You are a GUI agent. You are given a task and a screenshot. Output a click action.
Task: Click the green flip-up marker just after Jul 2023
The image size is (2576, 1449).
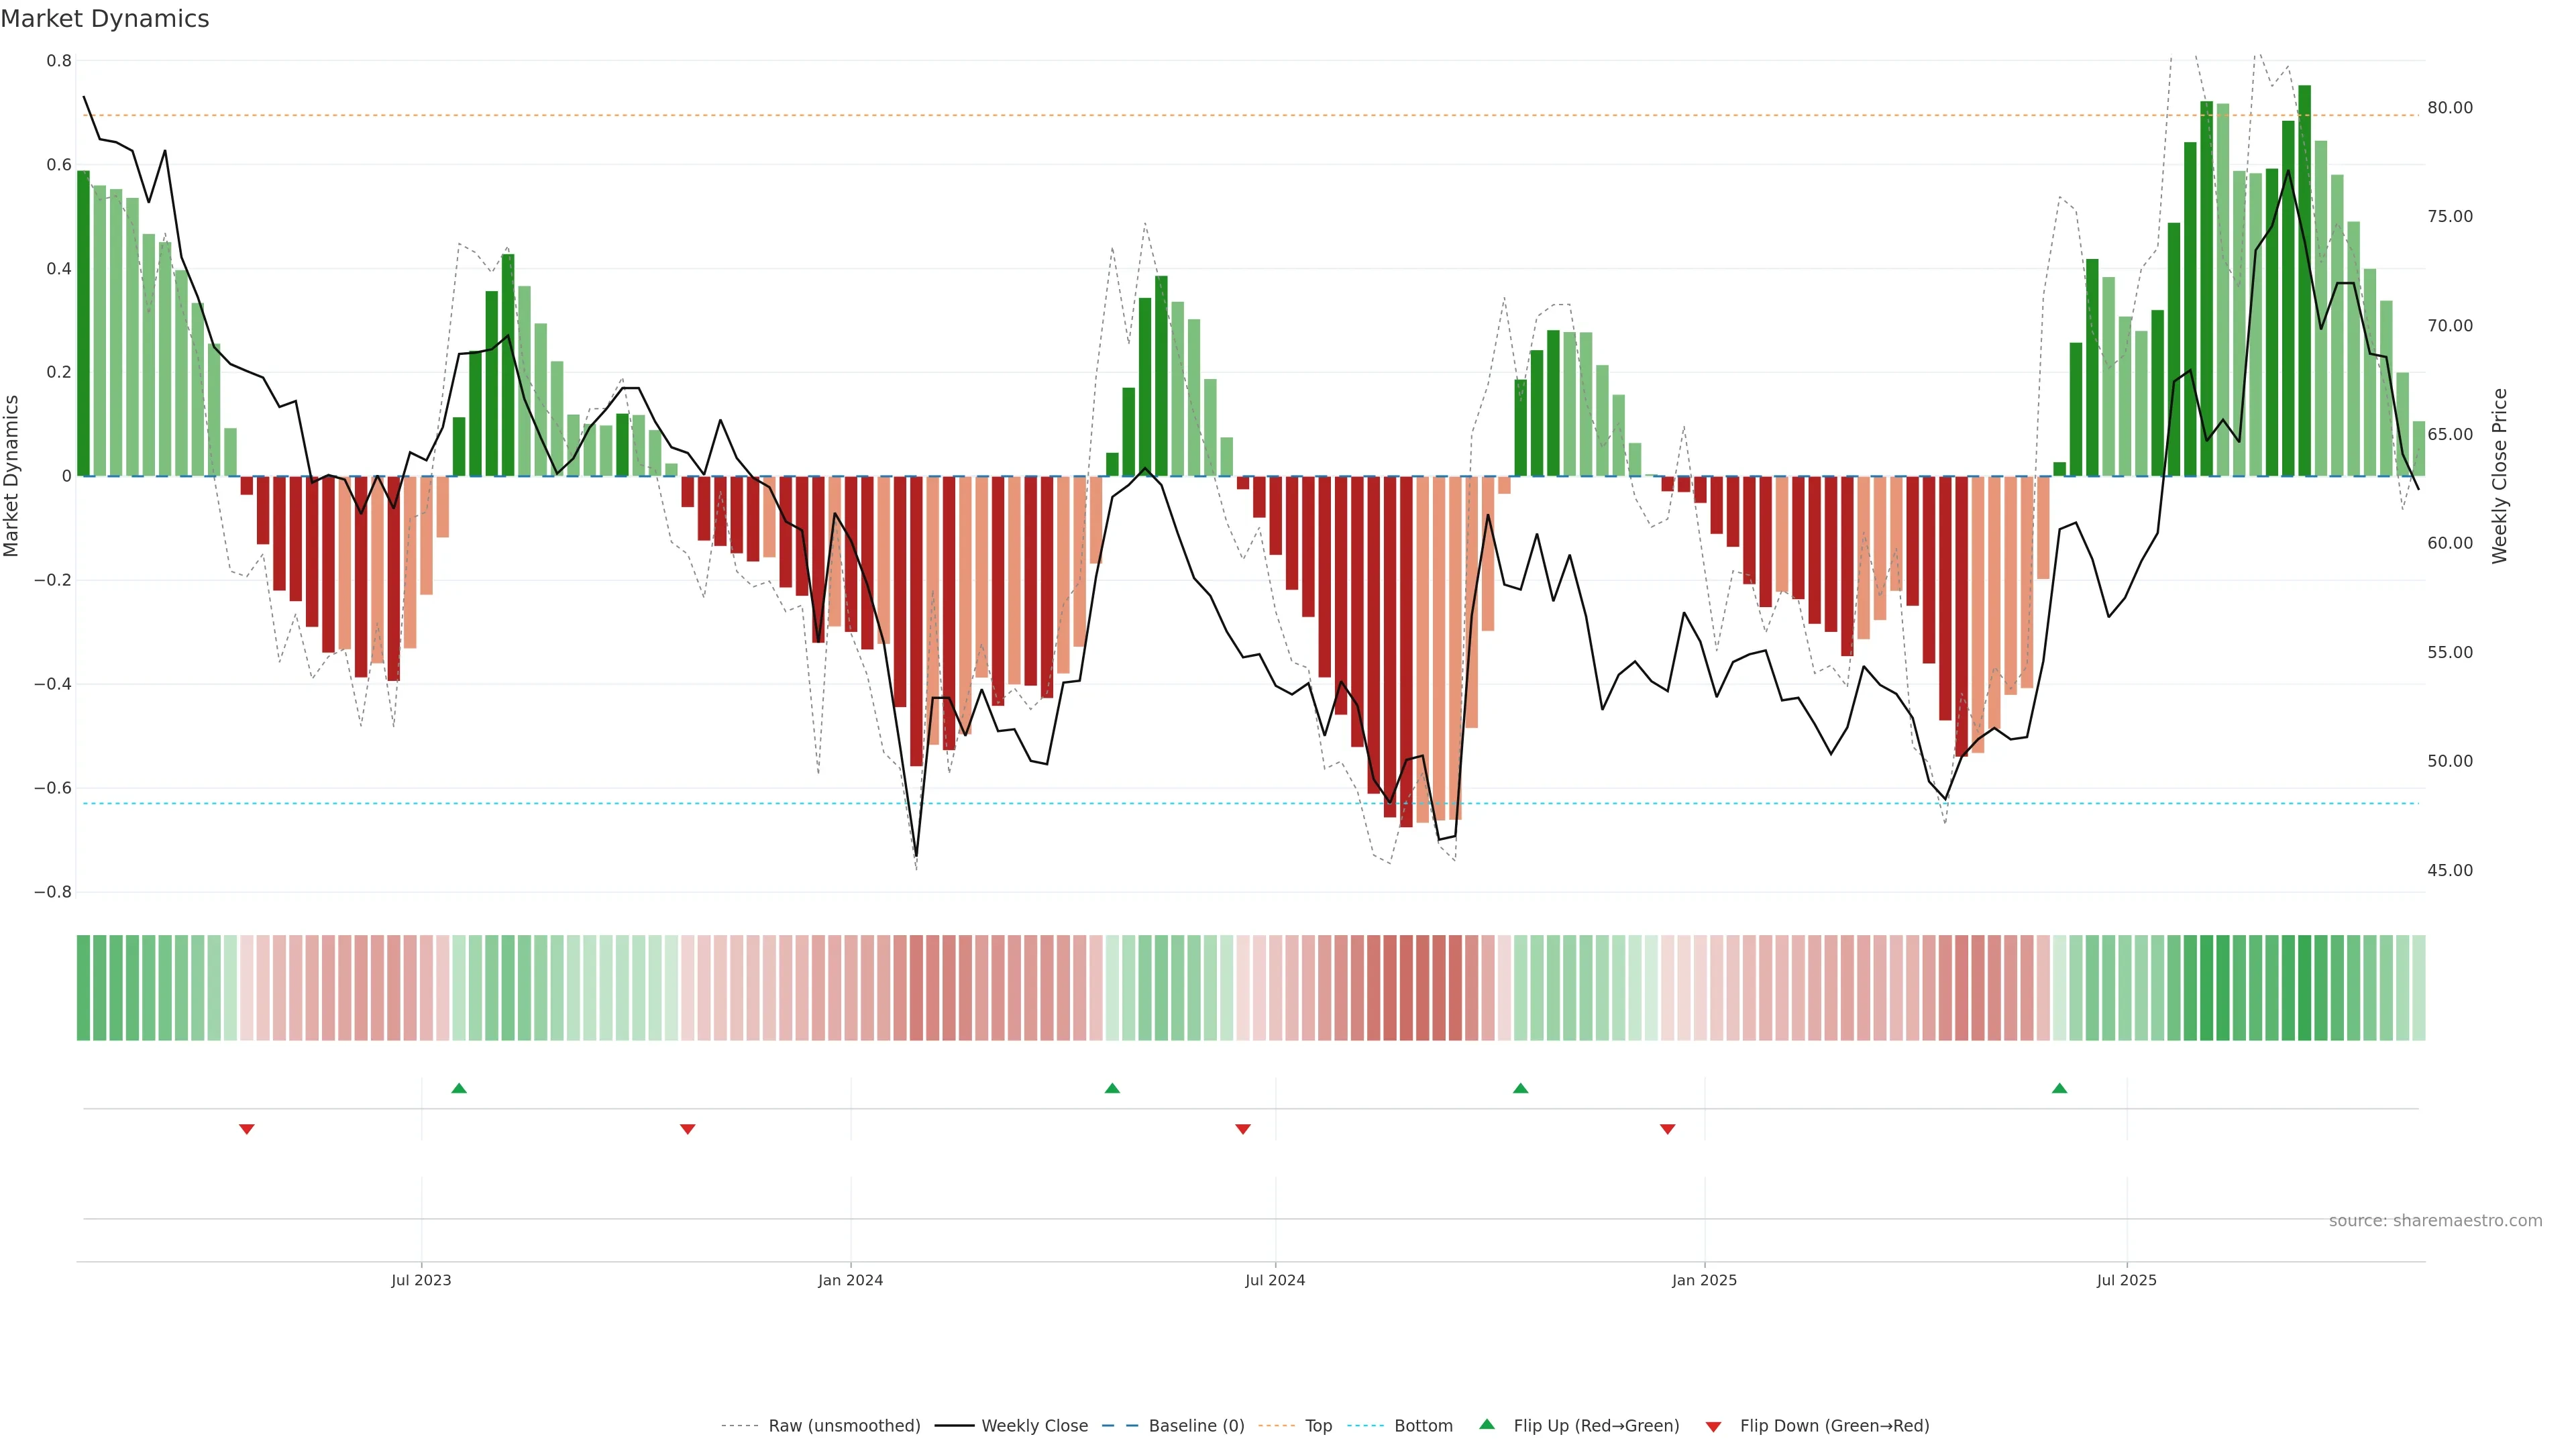click(459, 1088)
